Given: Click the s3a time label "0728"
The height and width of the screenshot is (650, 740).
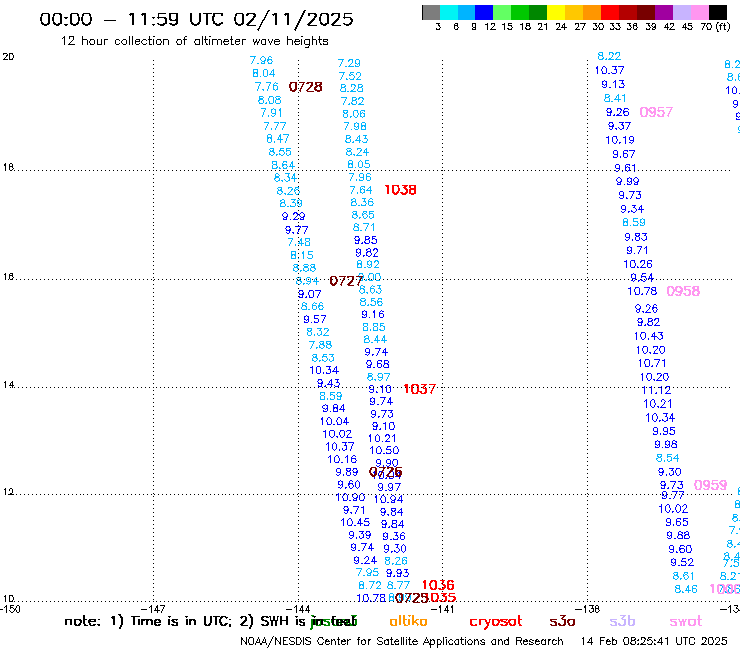Looking at the screenshot, I should [x=305, y=87].
